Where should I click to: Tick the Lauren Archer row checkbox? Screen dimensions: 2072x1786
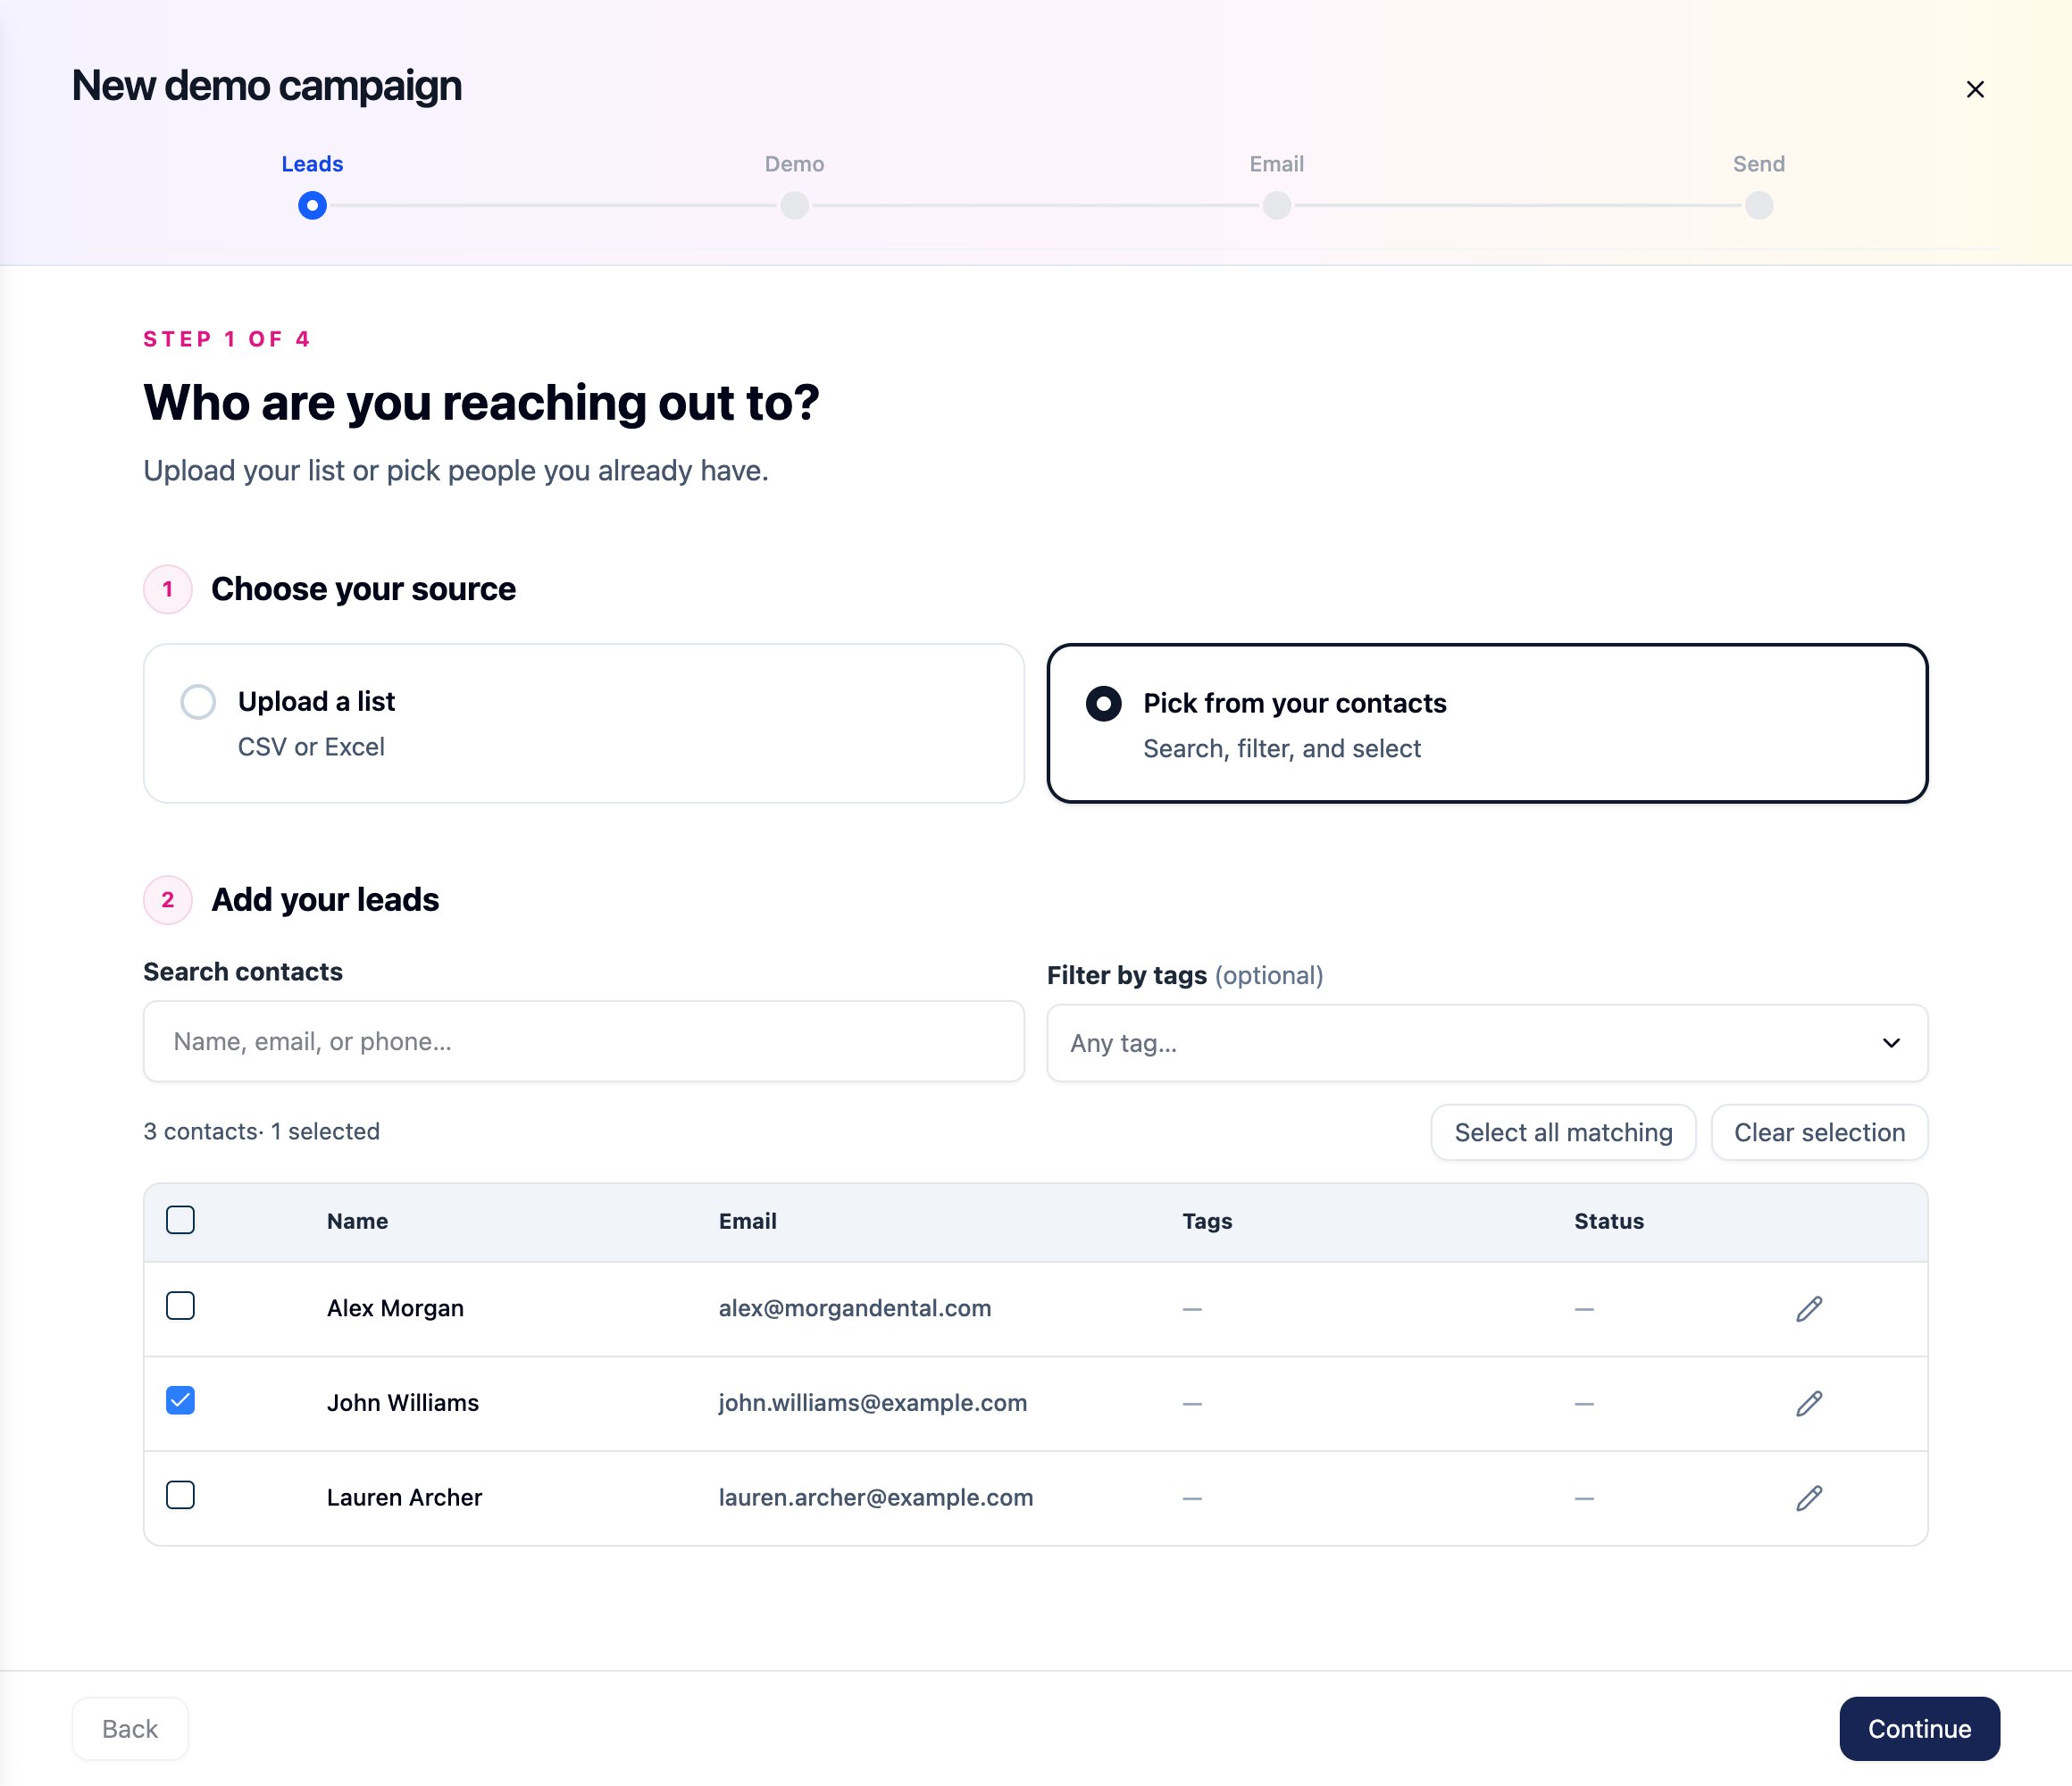tap(180, 1495)
